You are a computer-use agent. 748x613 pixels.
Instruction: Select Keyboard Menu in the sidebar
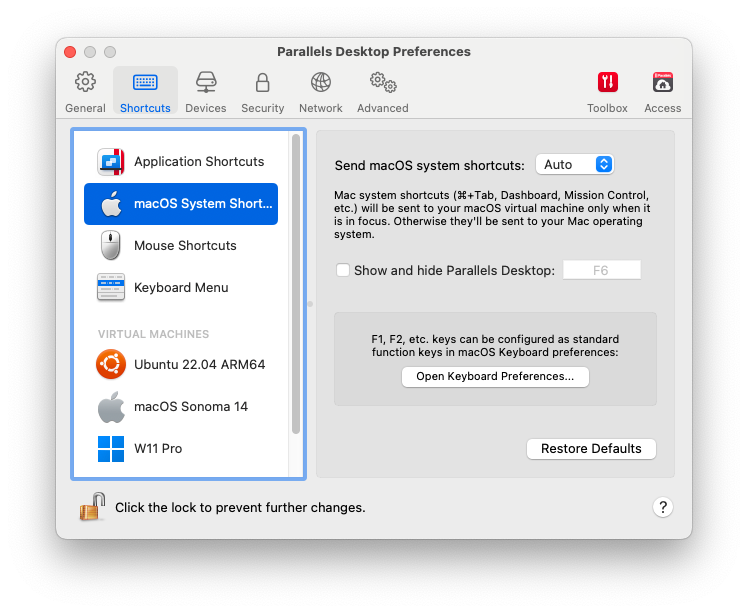181,288
